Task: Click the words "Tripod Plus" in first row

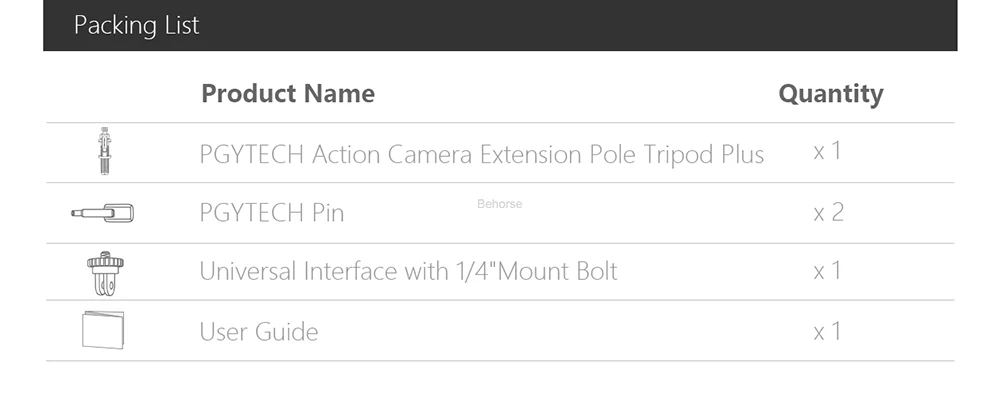Action: (x=704, y=155)
